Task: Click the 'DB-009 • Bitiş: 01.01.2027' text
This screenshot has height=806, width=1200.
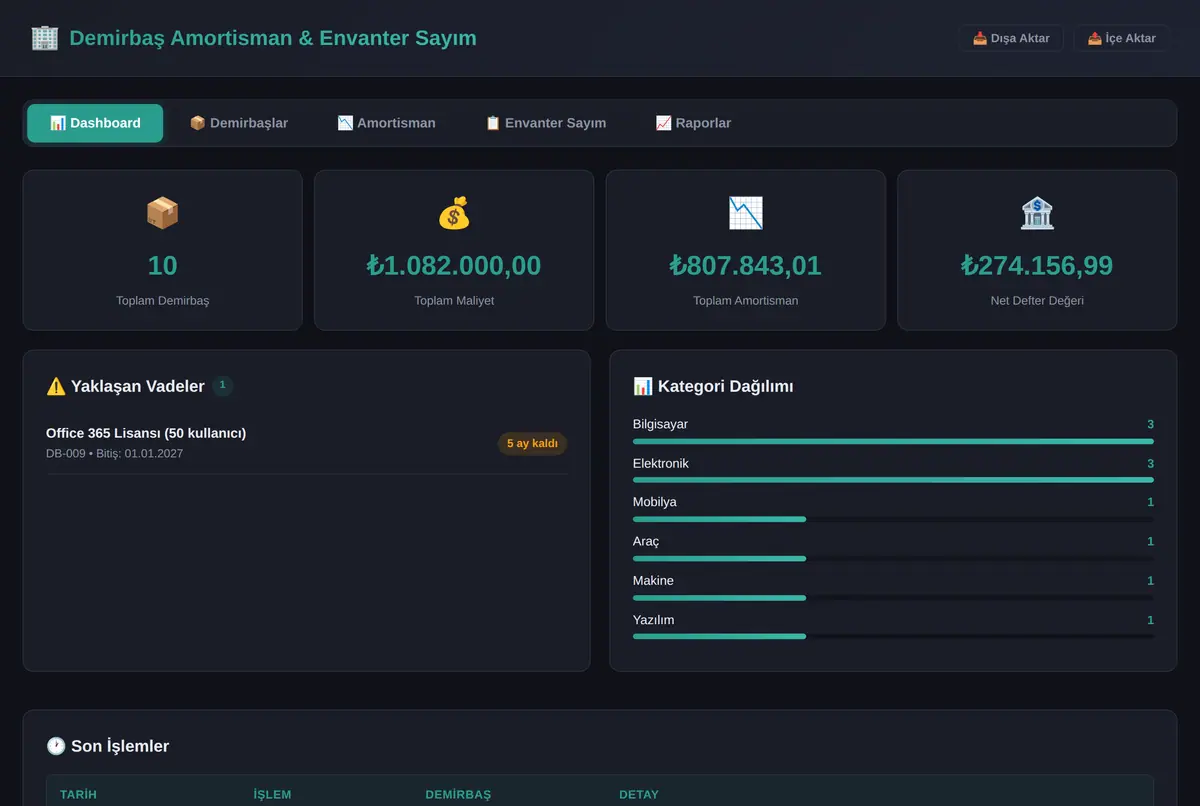Action: pos(115,454)
